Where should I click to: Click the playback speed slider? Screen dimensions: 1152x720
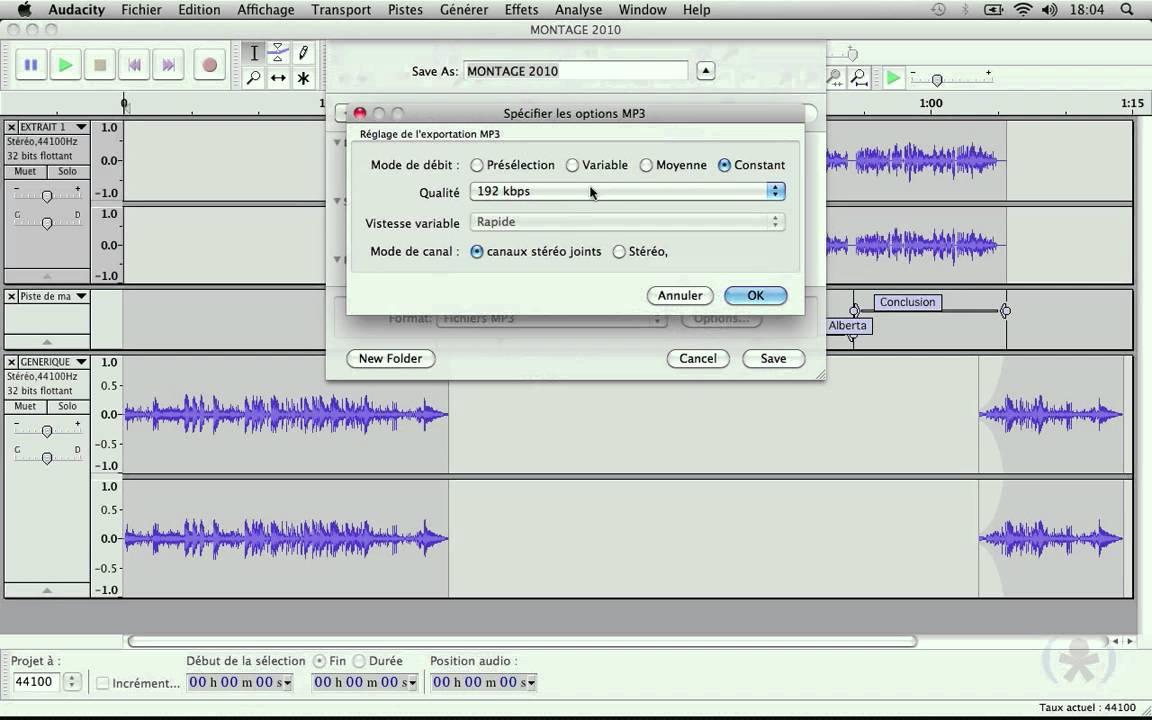point(951,78)
